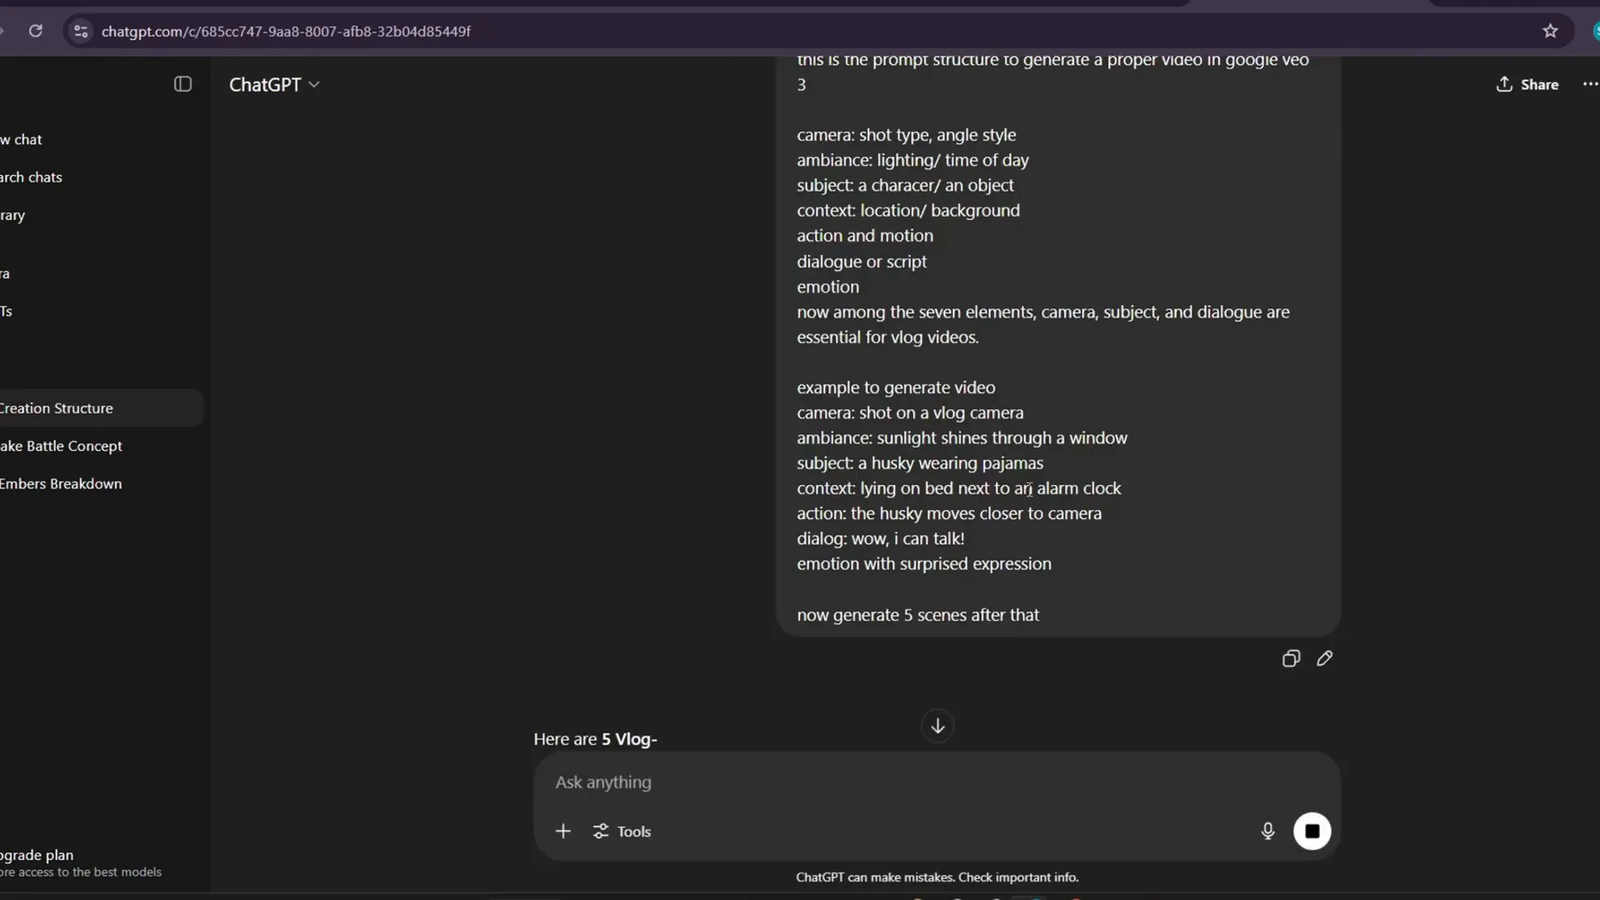Viewport: 1600px width, 900px height.
Task: Click the 'emotion with surprised expression' line
Action: tap(924, 564)
